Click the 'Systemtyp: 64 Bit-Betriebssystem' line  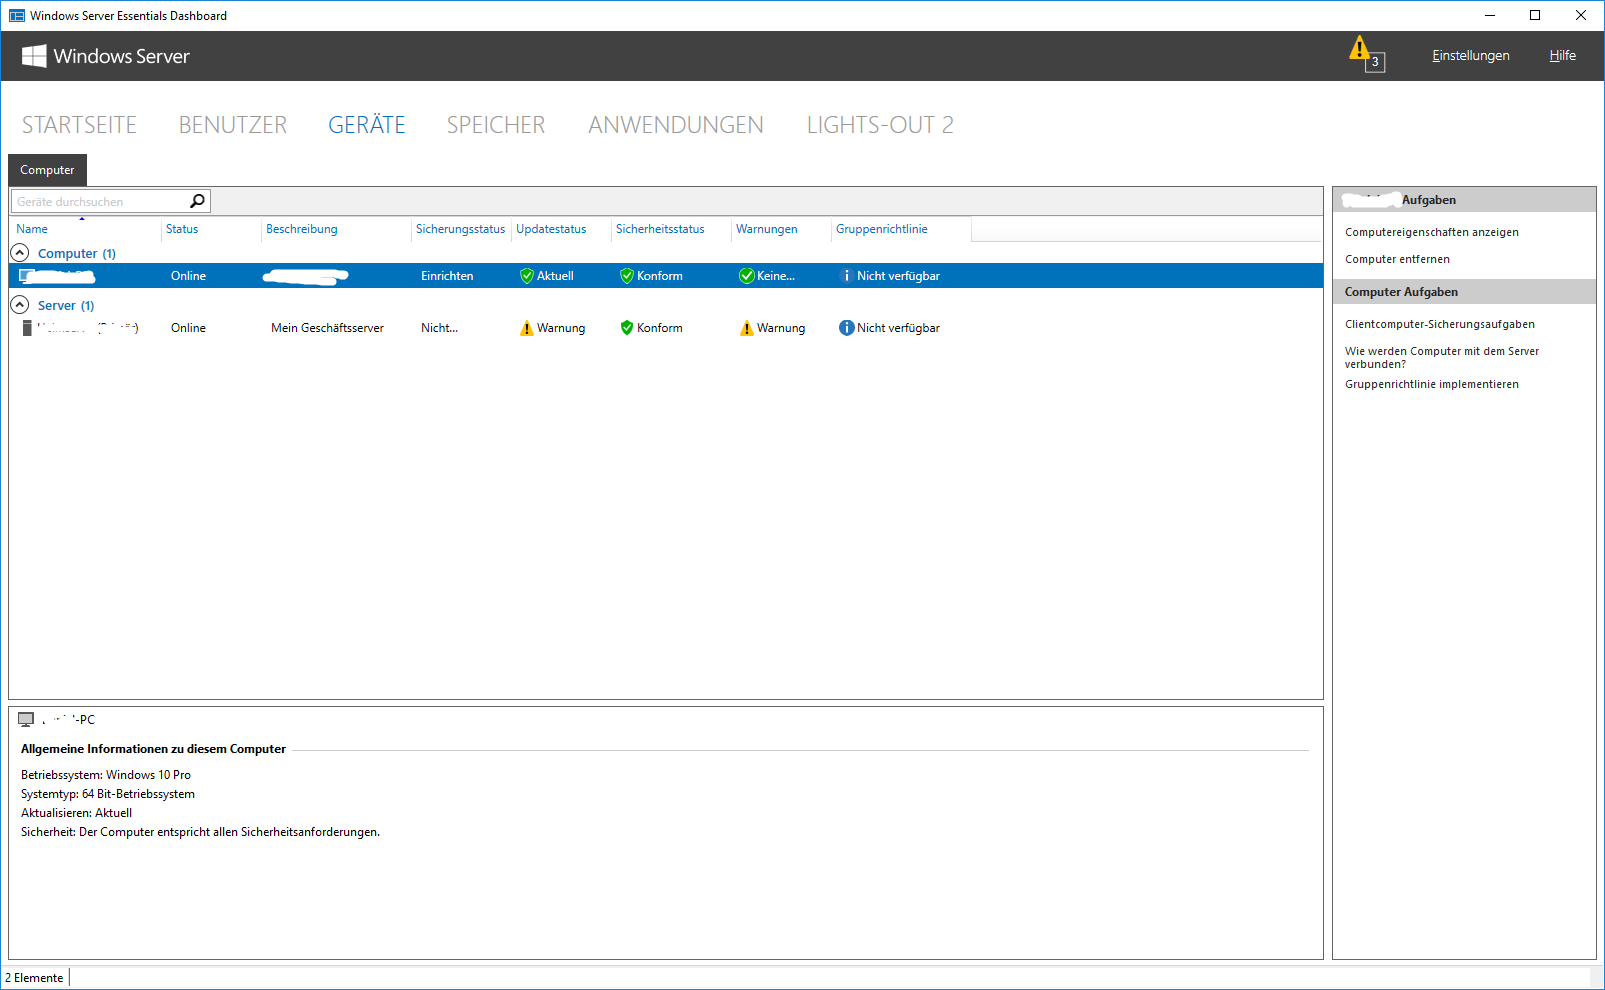(x=108, y=794)
